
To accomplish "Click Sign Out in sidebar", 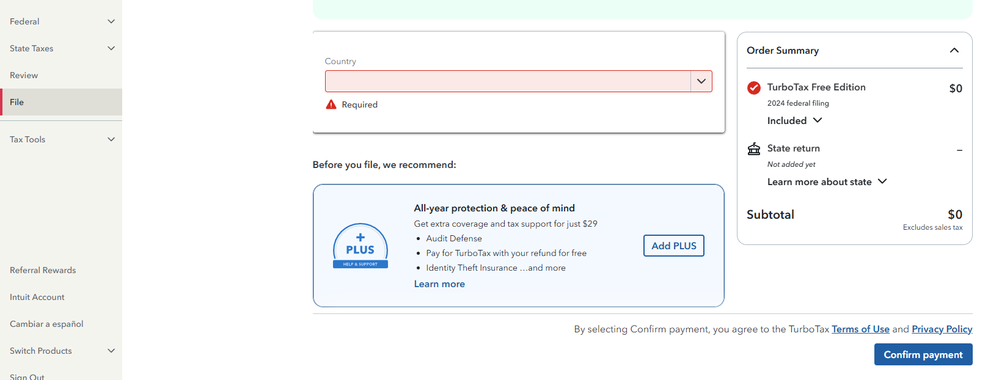I will pos(27,377).
